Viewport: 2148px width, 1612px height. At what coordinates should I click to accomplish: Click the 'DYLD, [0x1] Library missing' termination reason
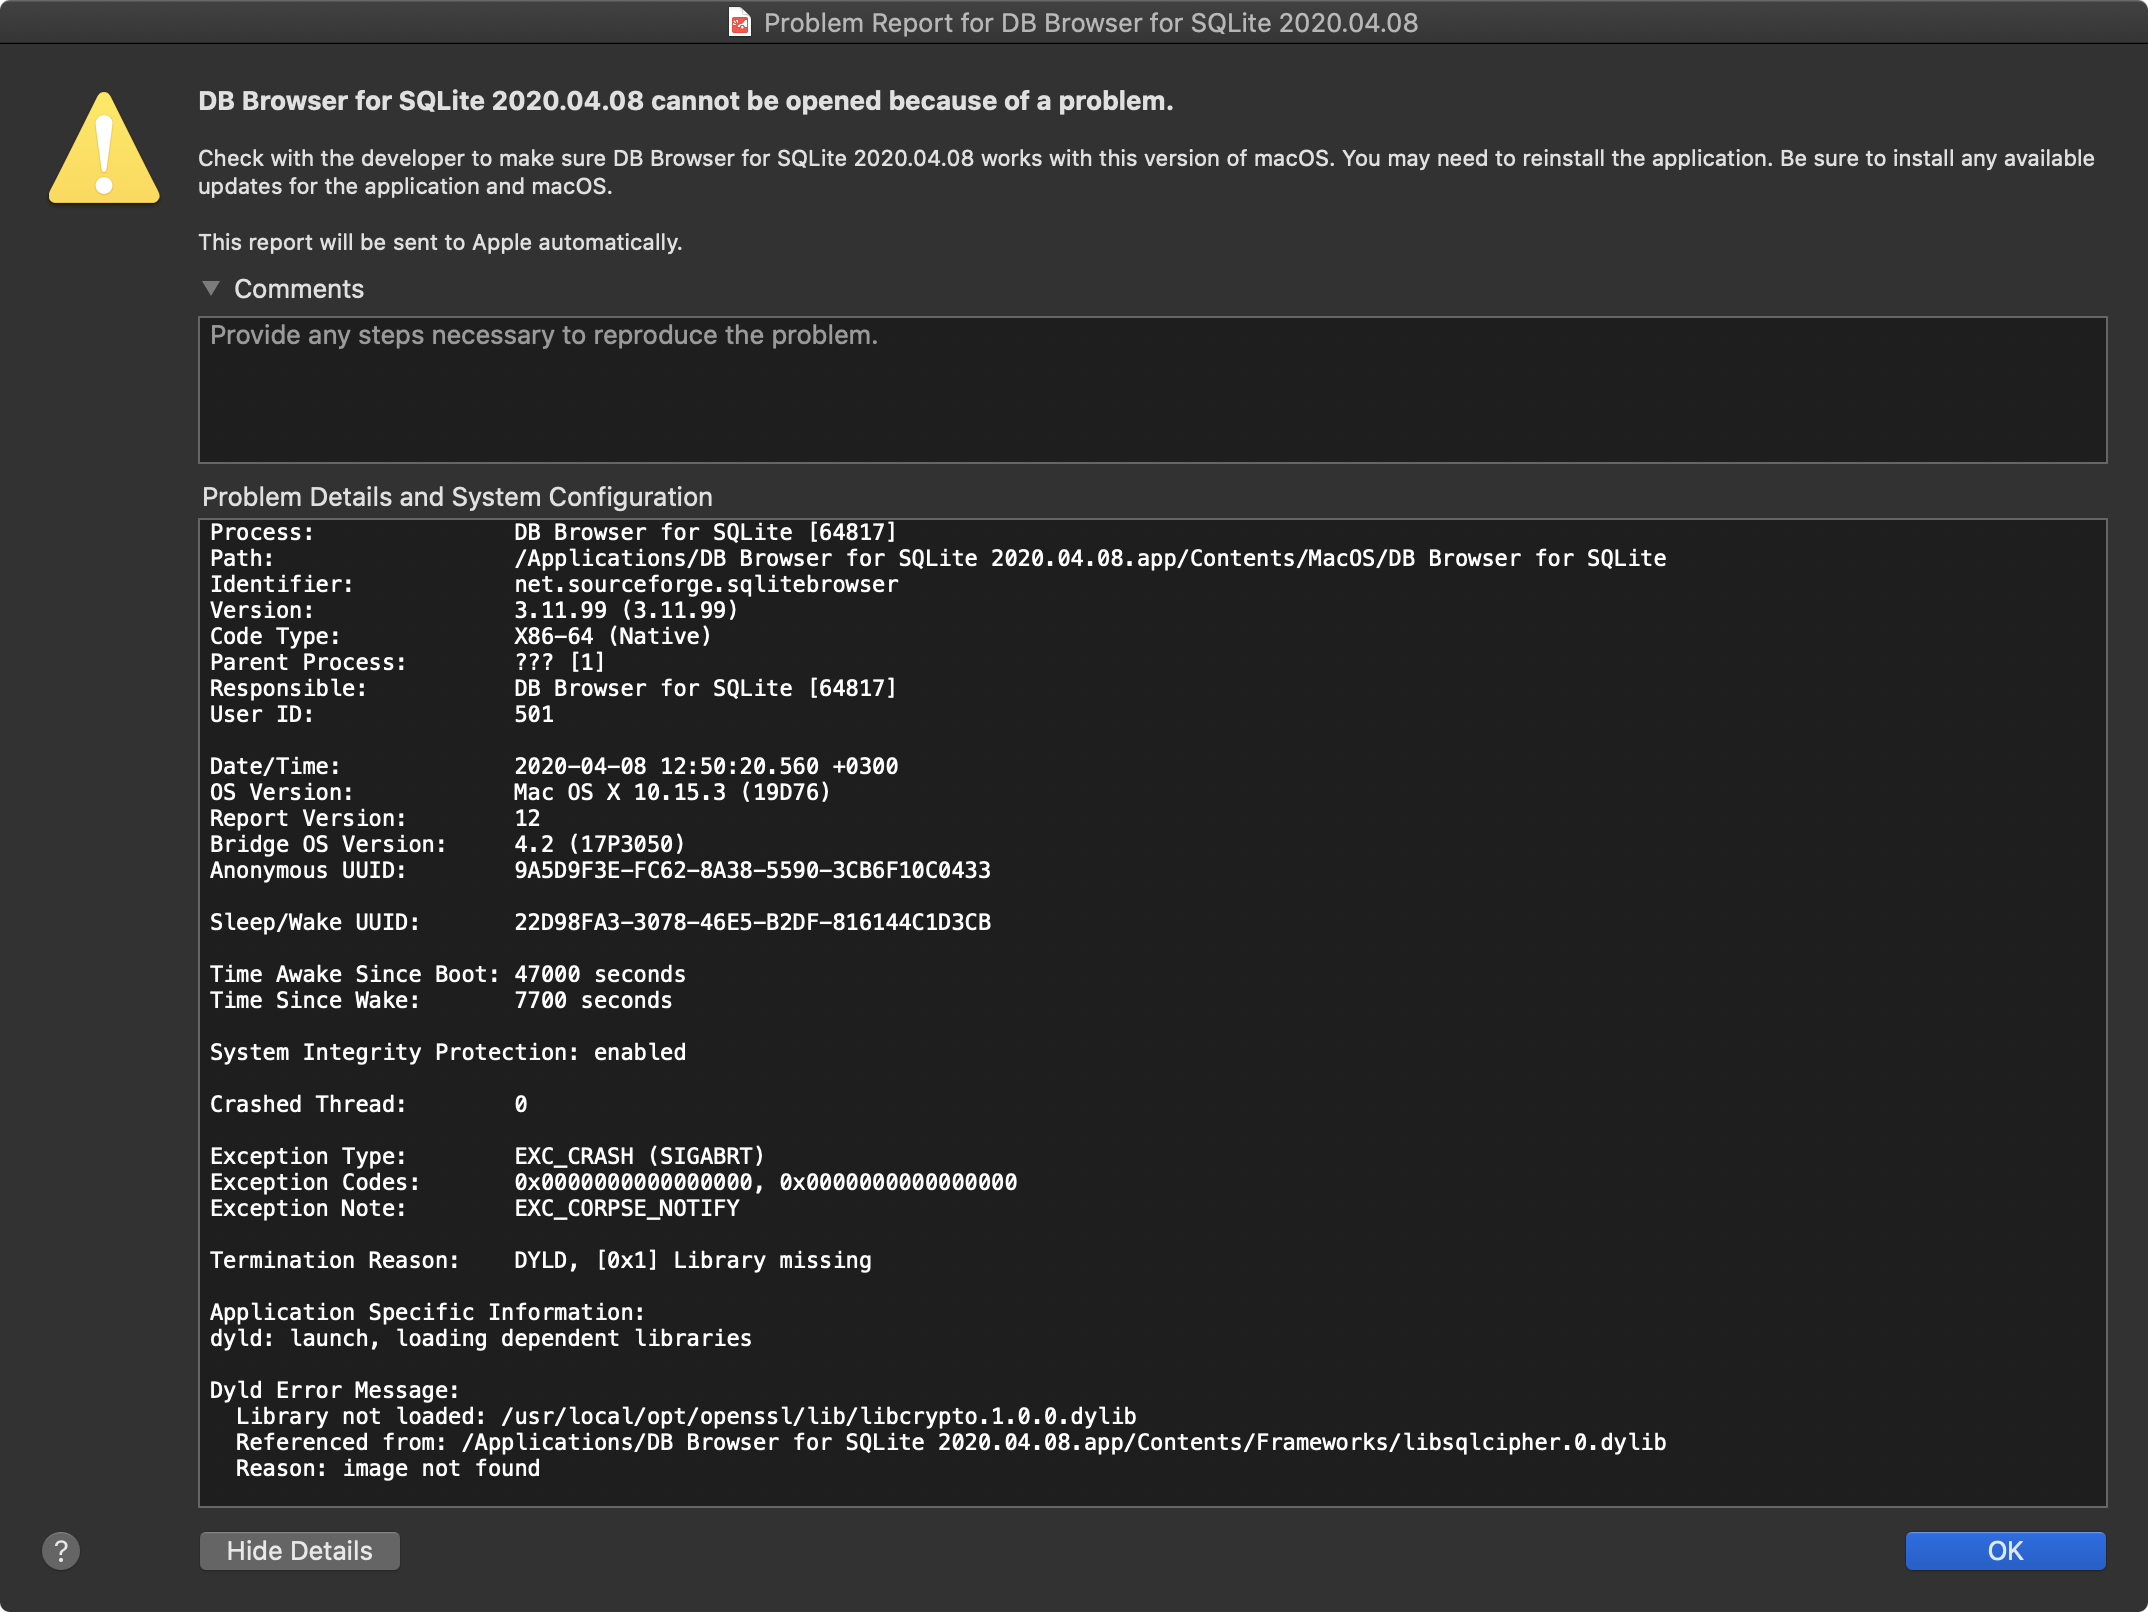[692, 1260]
